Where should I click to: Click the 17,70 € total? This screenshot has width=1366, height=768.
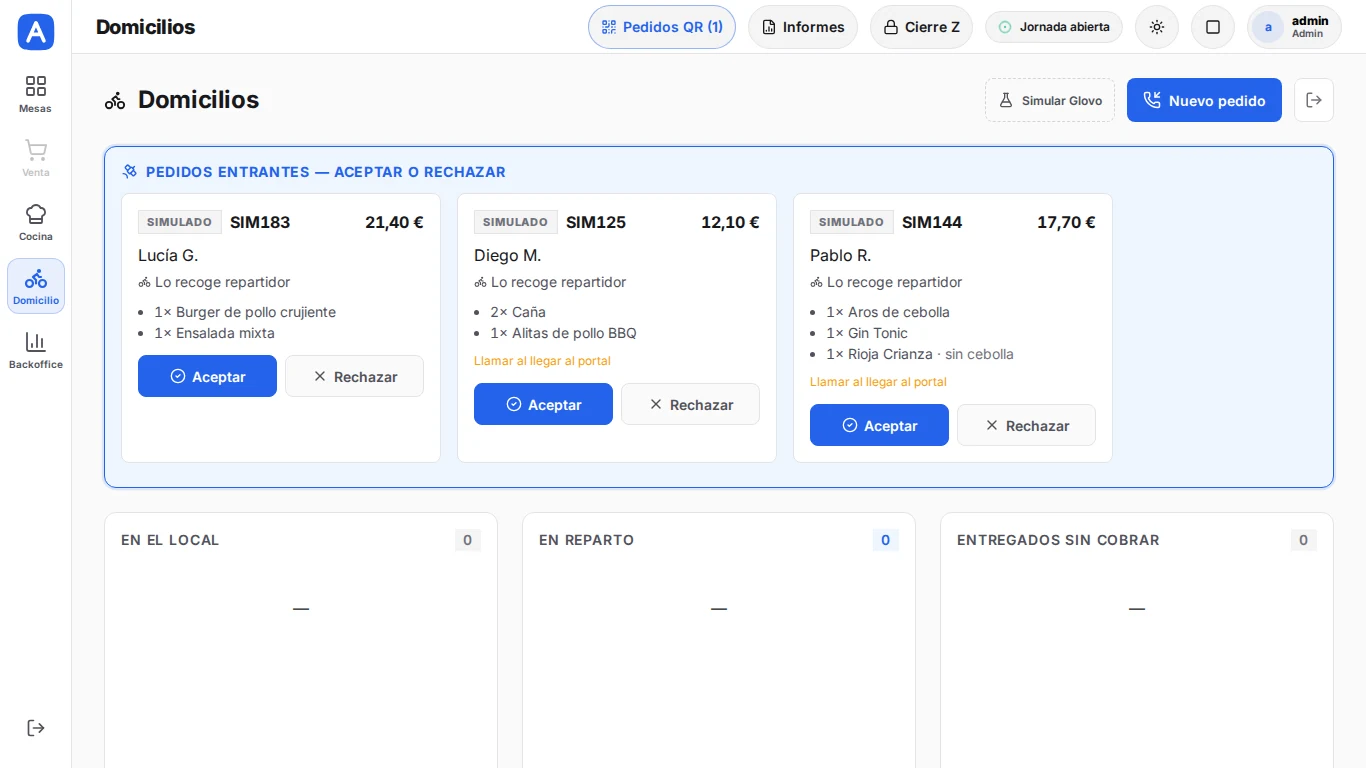point(1066,222)
